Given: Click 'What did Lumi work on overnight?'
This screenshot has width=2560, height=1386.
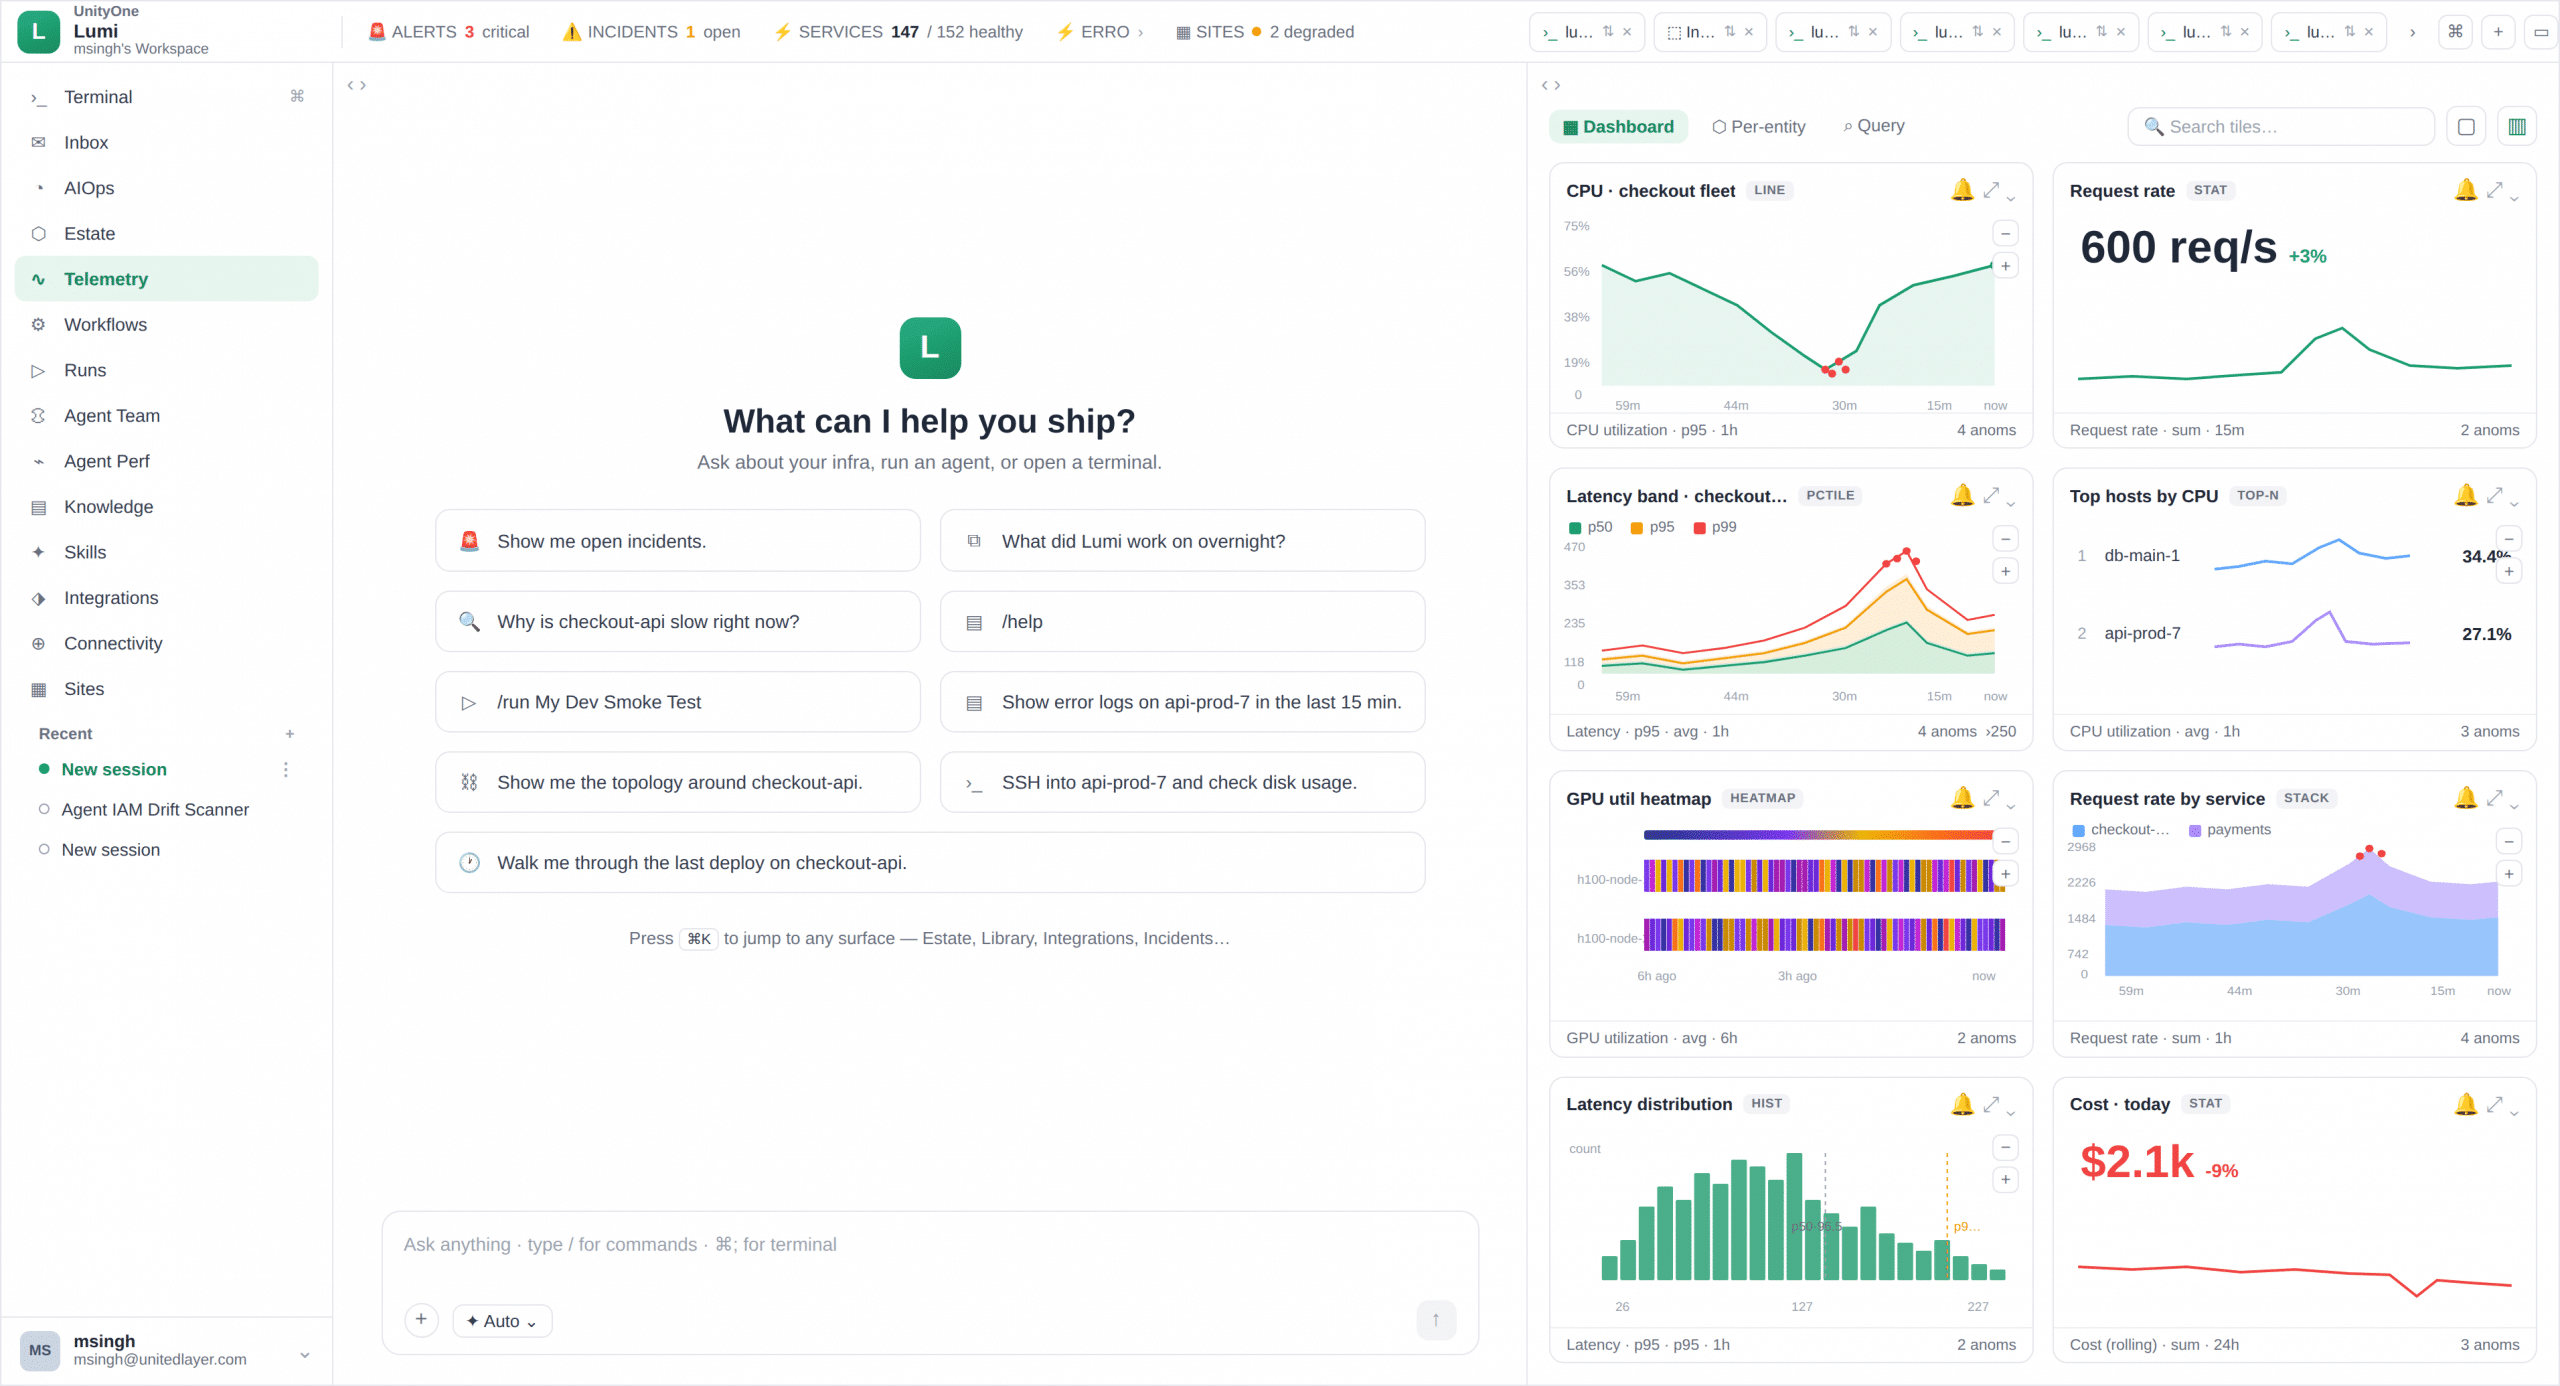Looking at the screenshot, I should coord(1183,541).
